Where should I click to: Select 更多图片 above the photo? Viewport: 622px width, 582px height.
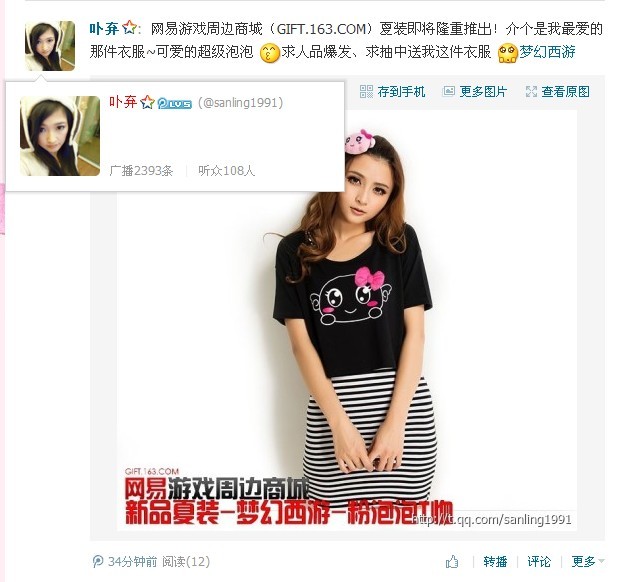(483, 92)
